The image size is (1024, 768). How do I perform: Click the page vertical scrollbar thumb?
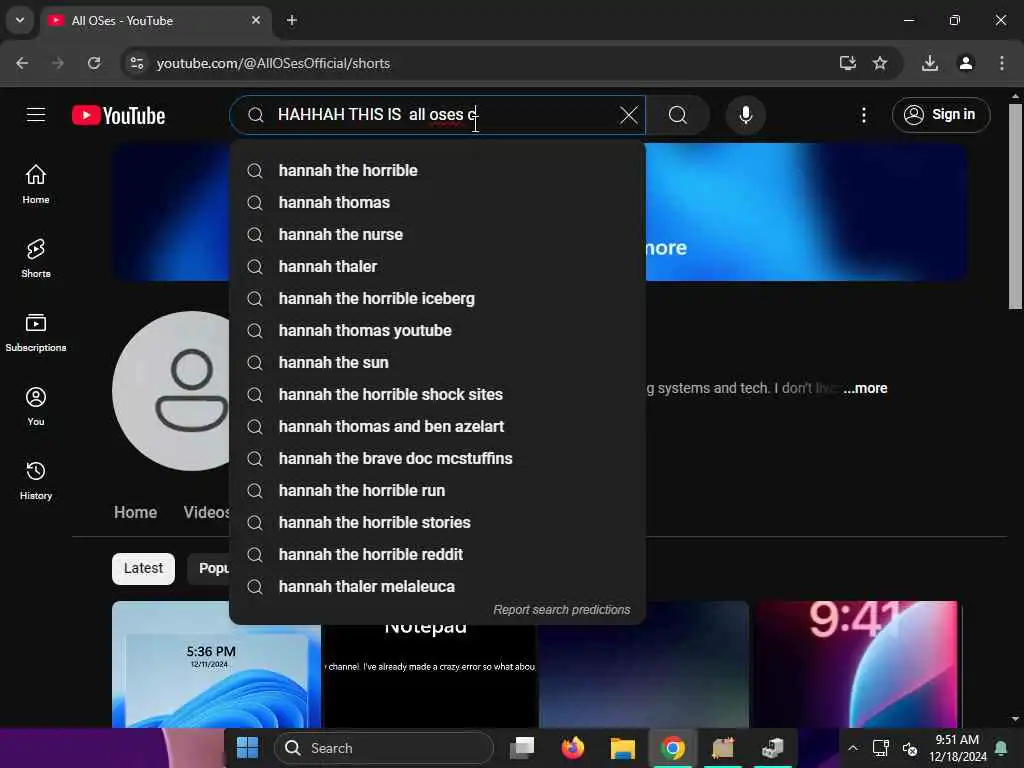[1015, 206]
